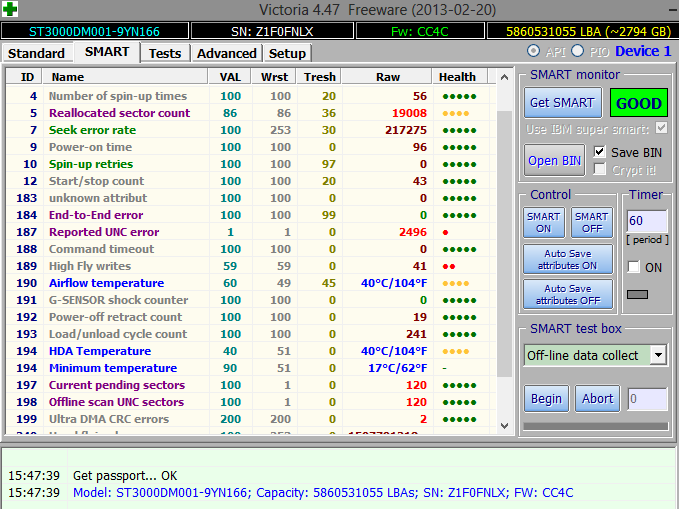679x509 pixels.
Task: Click the SMART table vertical scrollbar thumb
Action: [x=504, y=243]
